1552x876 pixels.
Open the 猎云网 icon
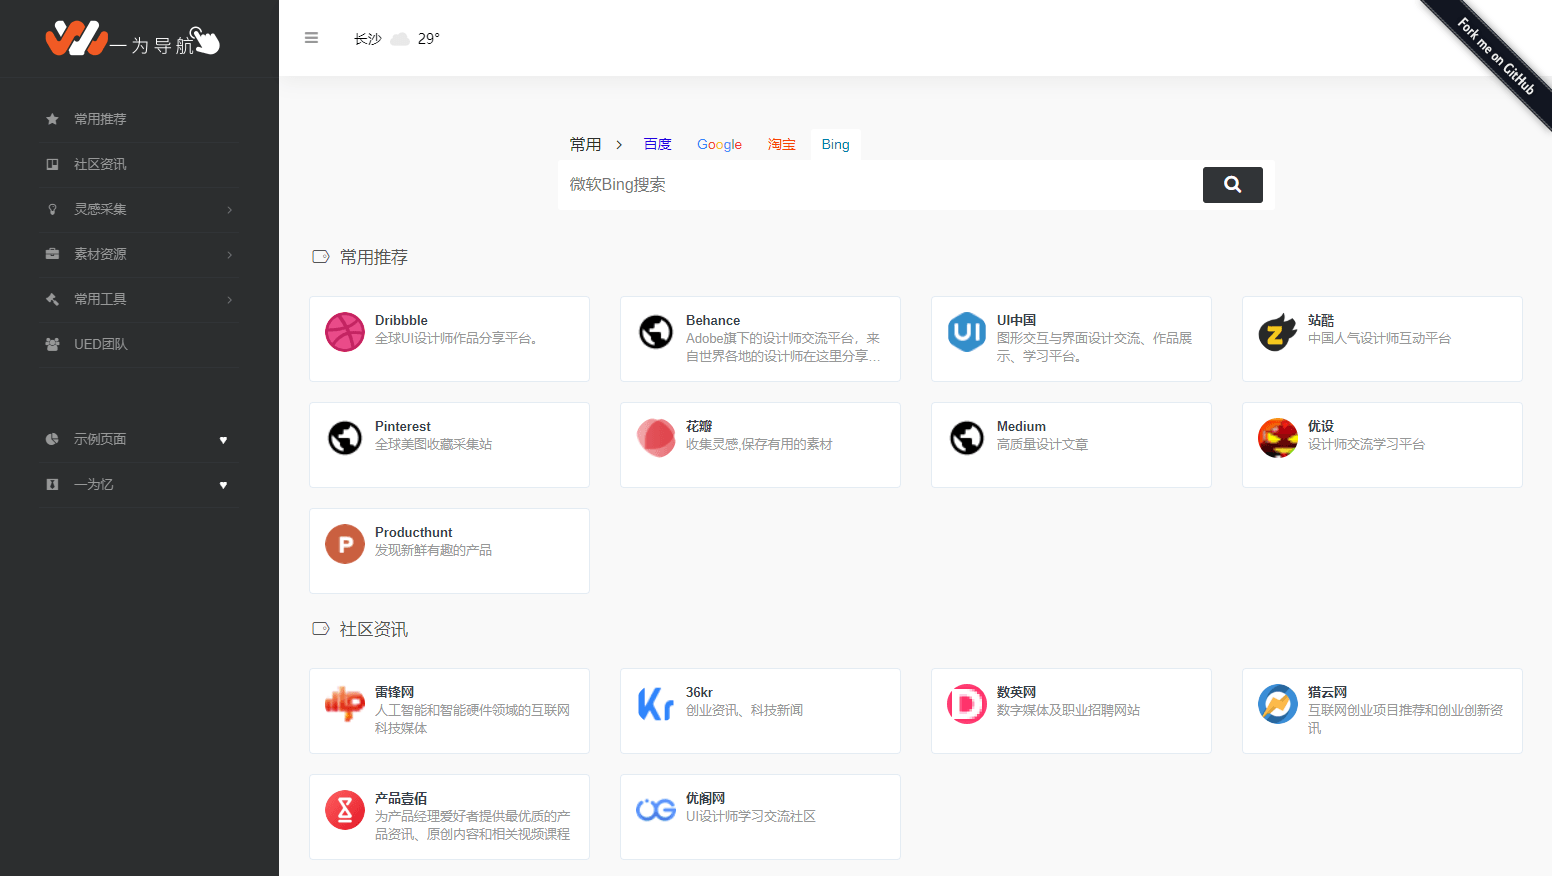coord(1277,703)
